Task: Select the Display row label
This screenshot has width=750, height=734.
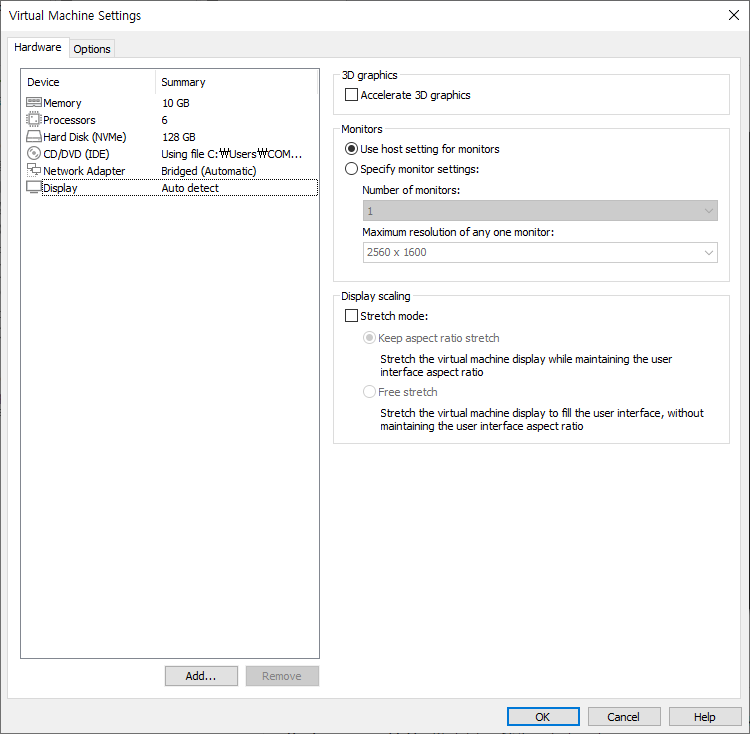Action: (x=60, y=188)
